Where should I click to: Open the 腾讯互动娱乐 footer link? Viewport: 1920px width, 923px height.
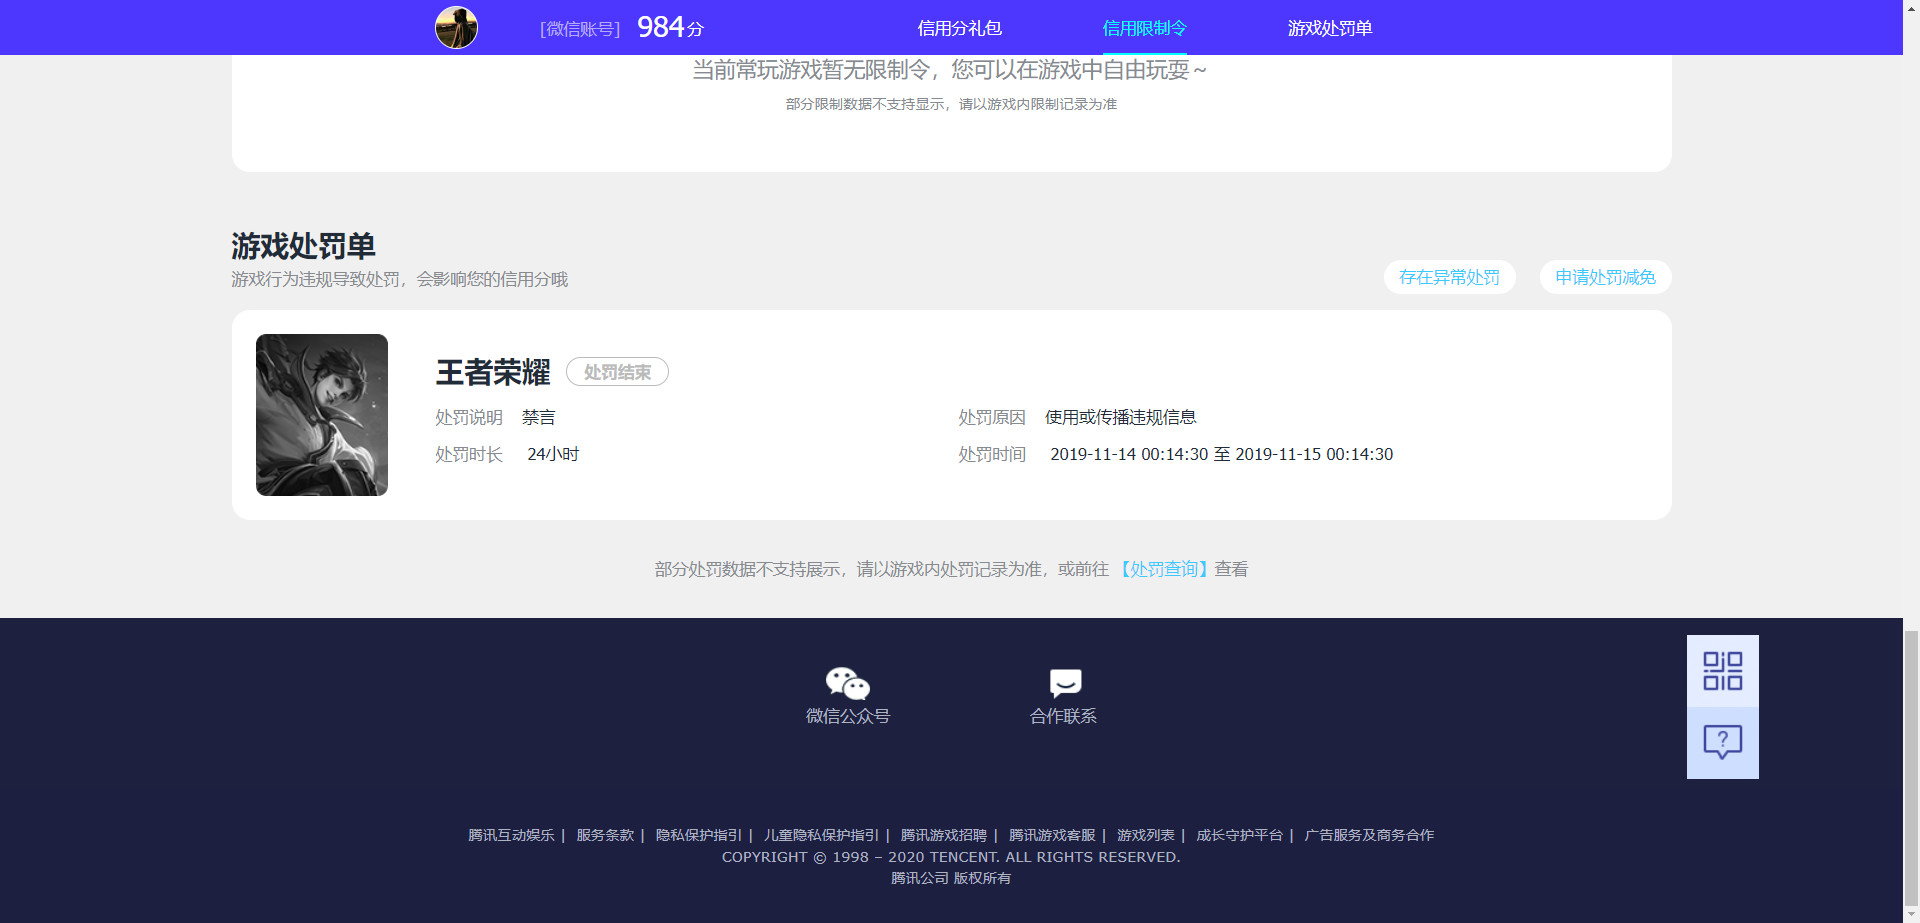coord(511,835)
